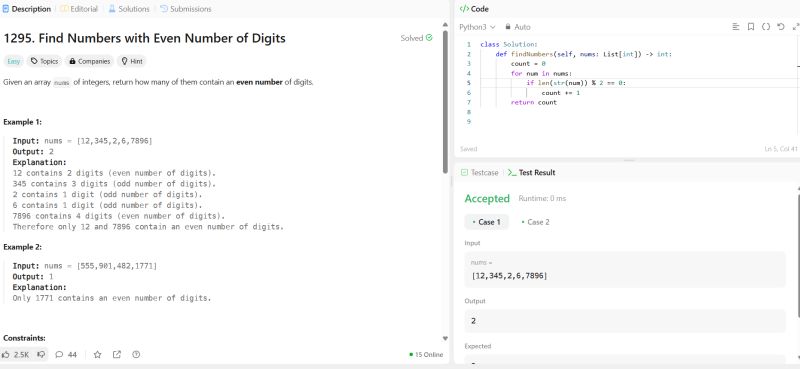Click the description panel vertical scrollbar
Screen dimensions: 800x369
445,102
